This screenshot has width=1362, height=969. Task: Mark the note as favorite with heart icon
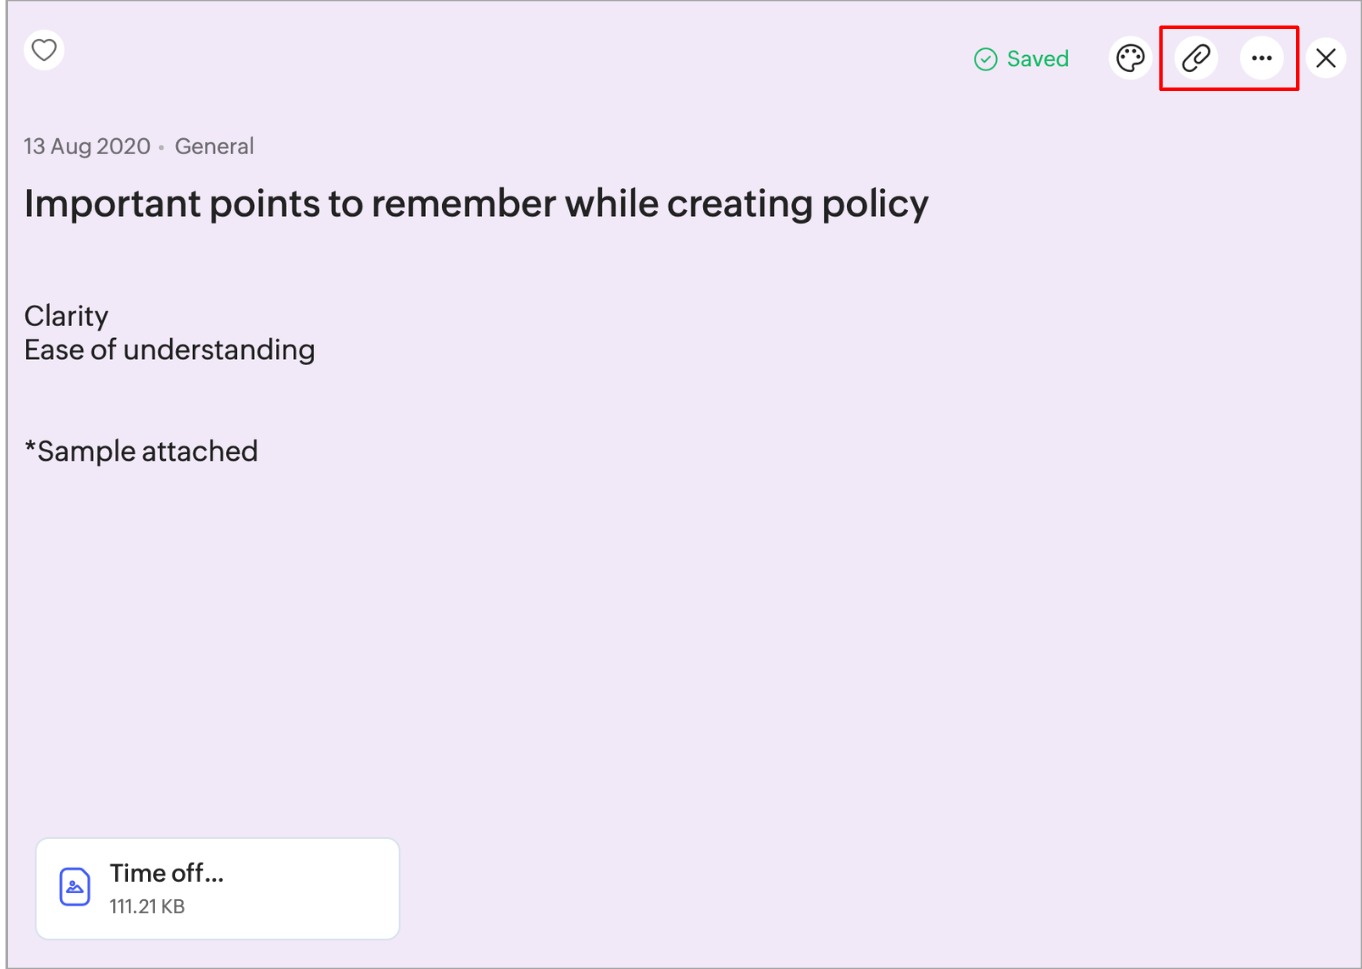pos(44,50)
